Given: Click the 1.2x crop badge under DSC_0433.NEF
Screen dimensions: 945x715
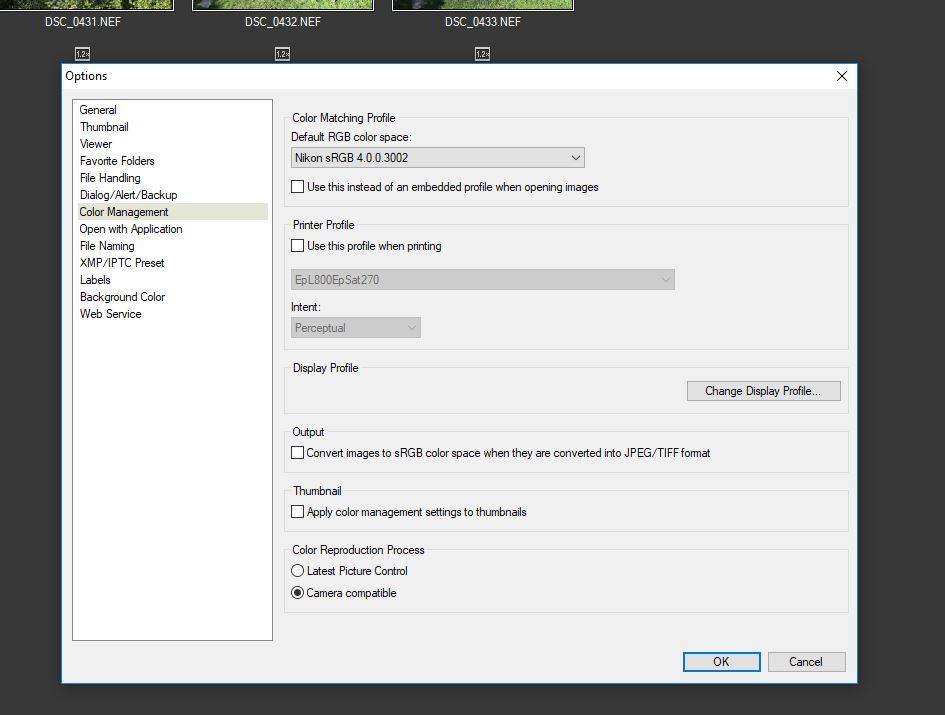Looking at the screenshot, I should [483, 54].
